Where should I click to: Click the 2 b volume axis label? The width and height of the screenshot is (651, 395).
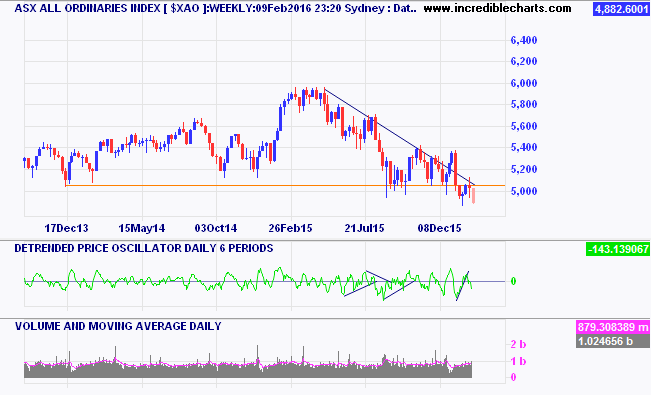[x=518, y=344]
